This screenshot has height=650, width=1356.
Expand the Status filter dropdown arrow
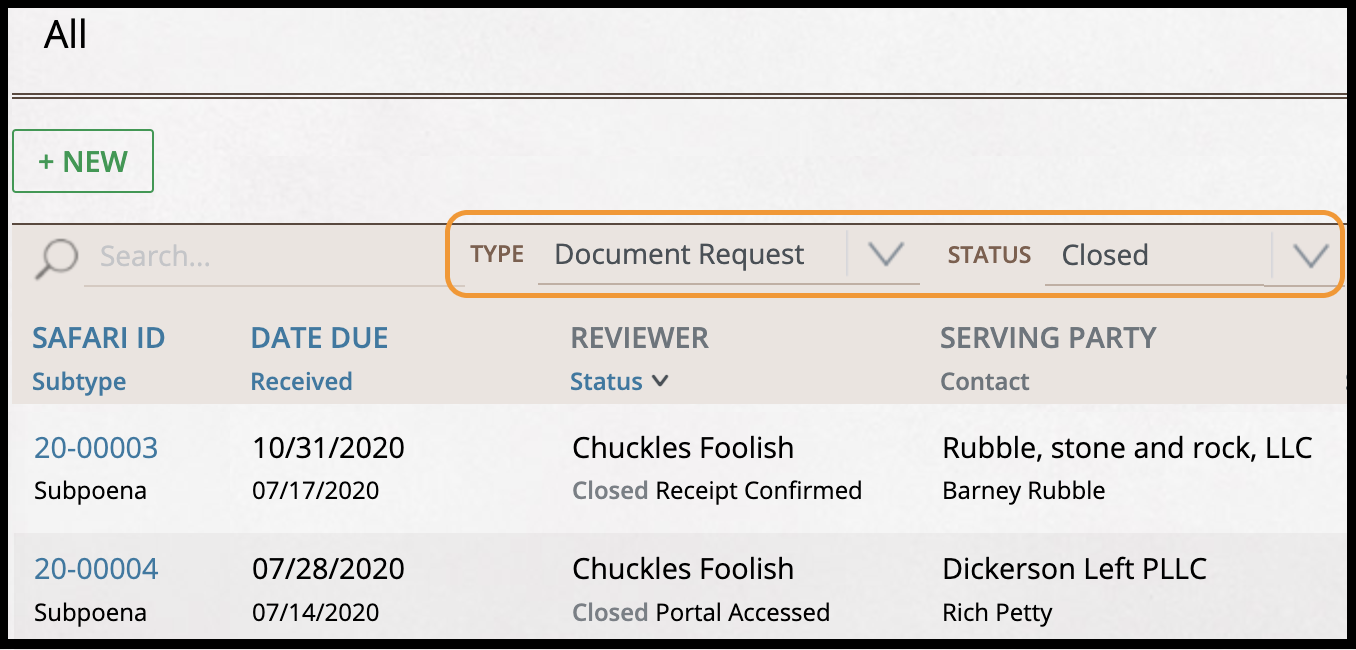[1309, 256]
